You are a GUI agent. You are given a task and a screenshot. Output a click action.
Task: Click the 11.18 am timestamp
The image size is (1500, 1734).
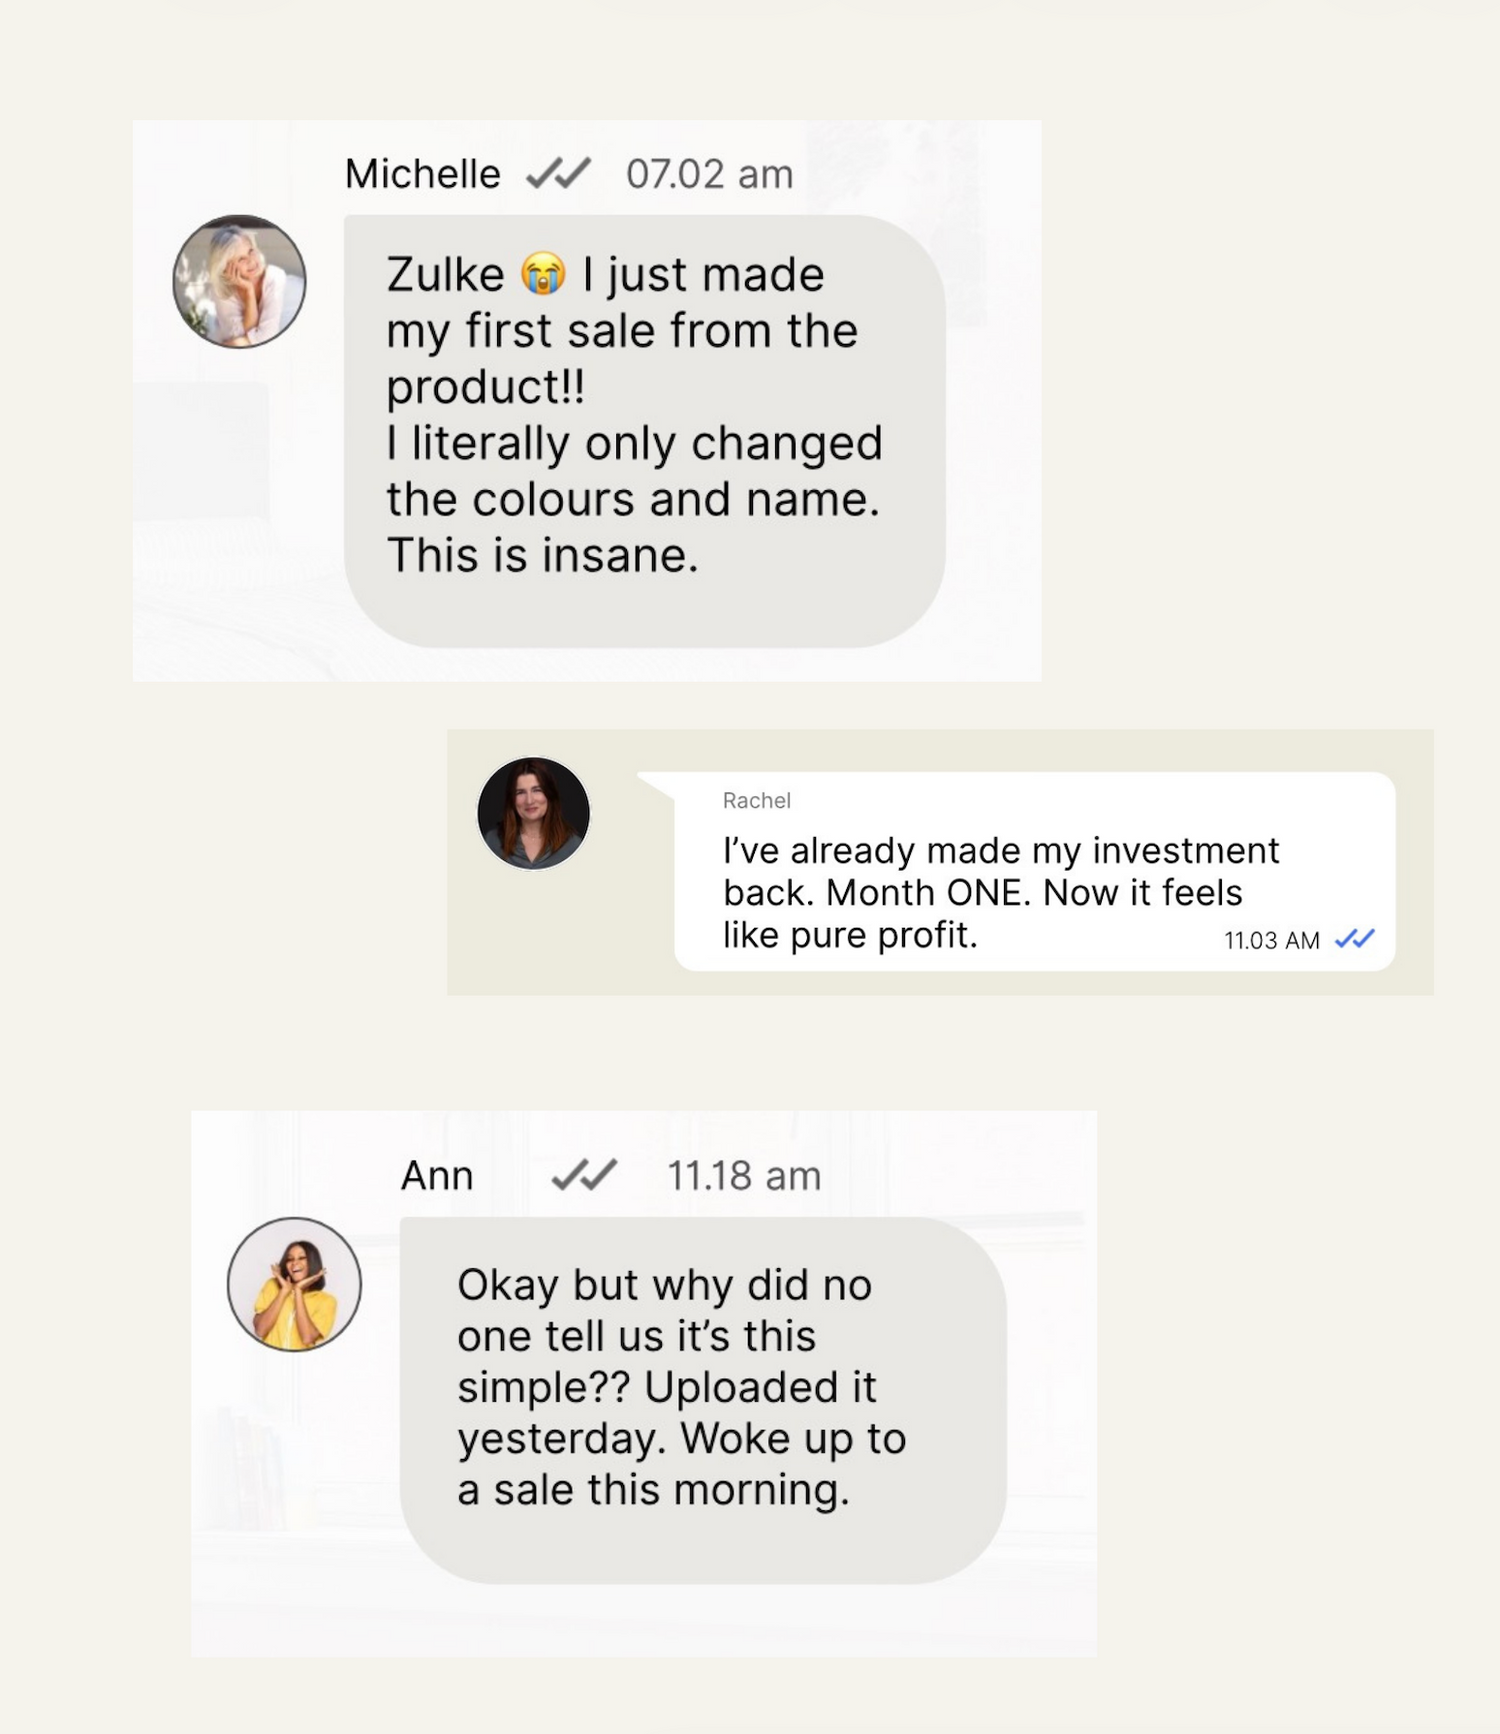pyautogui.click(x=743, y=1176)
